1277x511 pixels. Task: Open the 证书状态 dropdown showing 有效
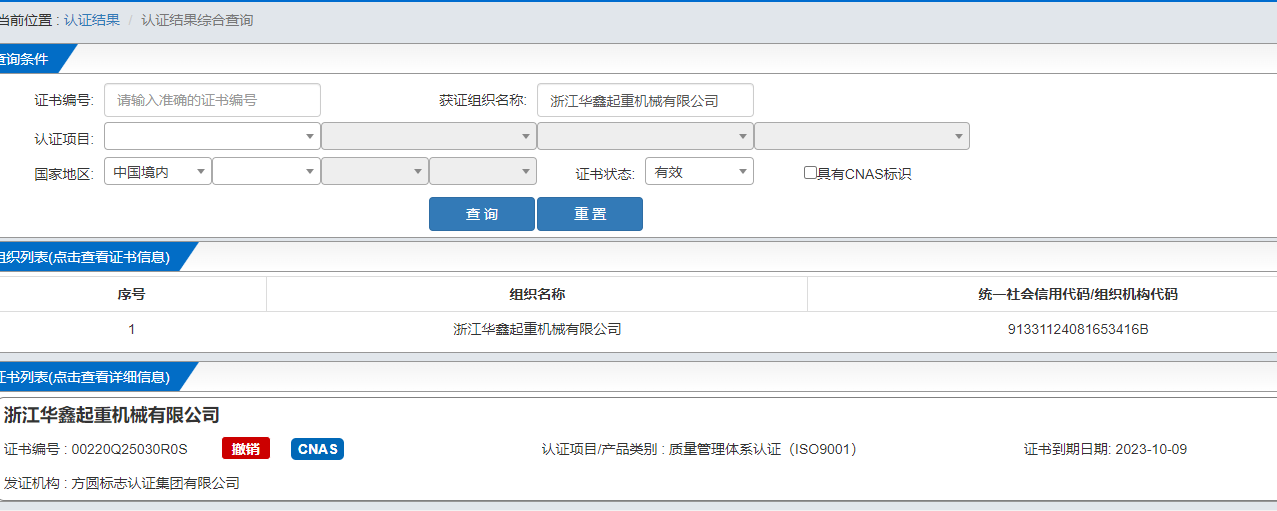click(699, 172)
